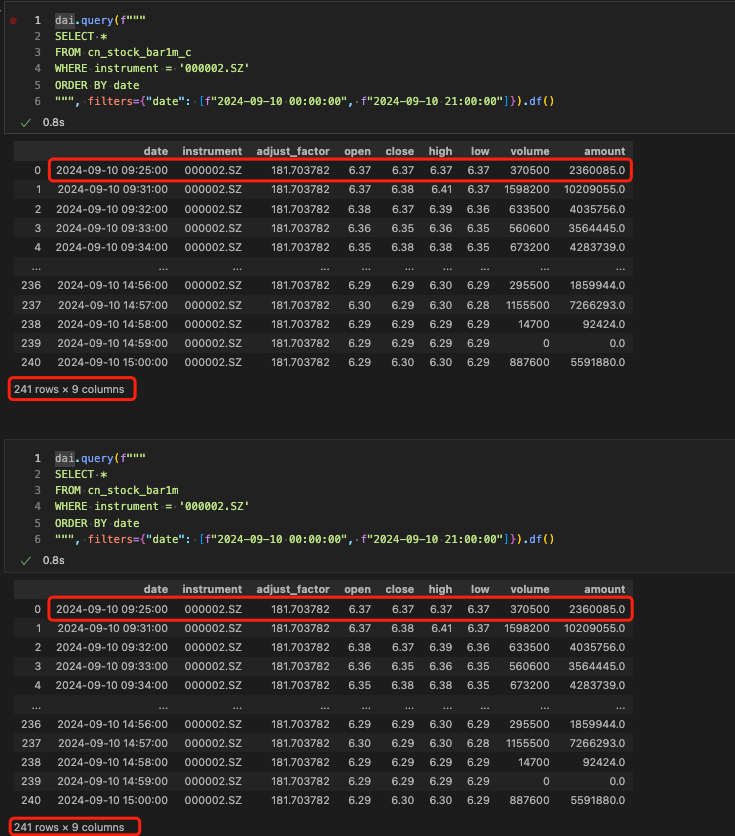This screenshot has height=836, width=735.
Task: Click the 'adjust_factor' header in first table
Action: 293,152
